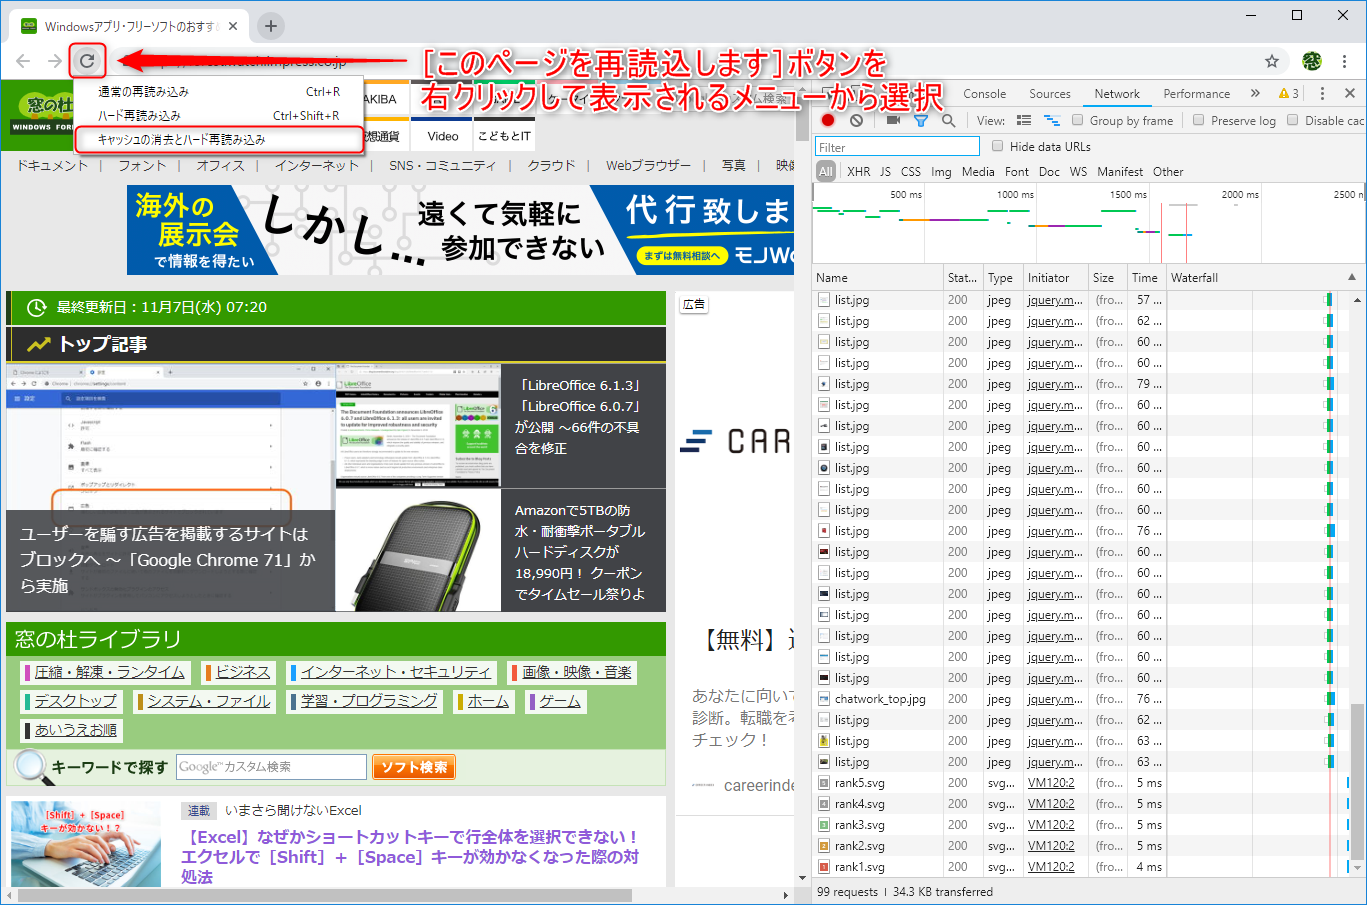Toggle capture screenshots camera icon
The height and width of the screenshot is (905, 1367).
point(893,120)
